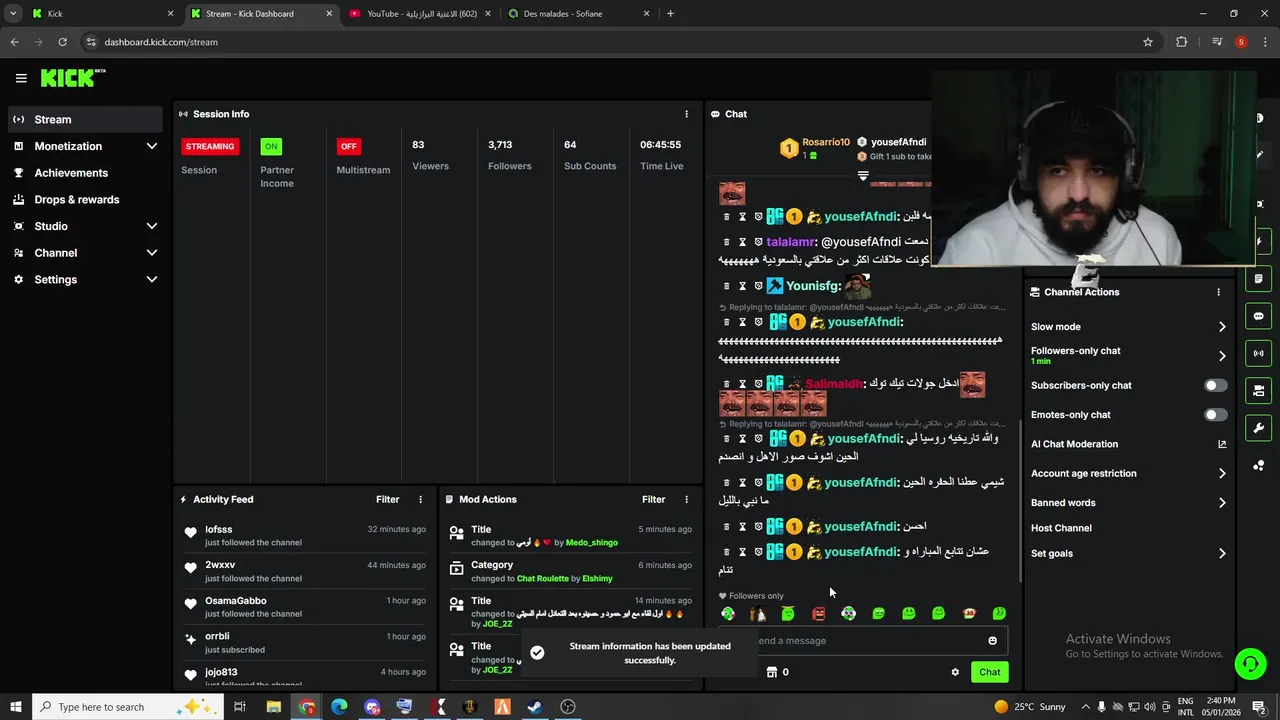The height and width of the screenshot is (720, 1280).
Task: Insert the red angry emote from the quick emote row
Action: click(x=818, y=613)
